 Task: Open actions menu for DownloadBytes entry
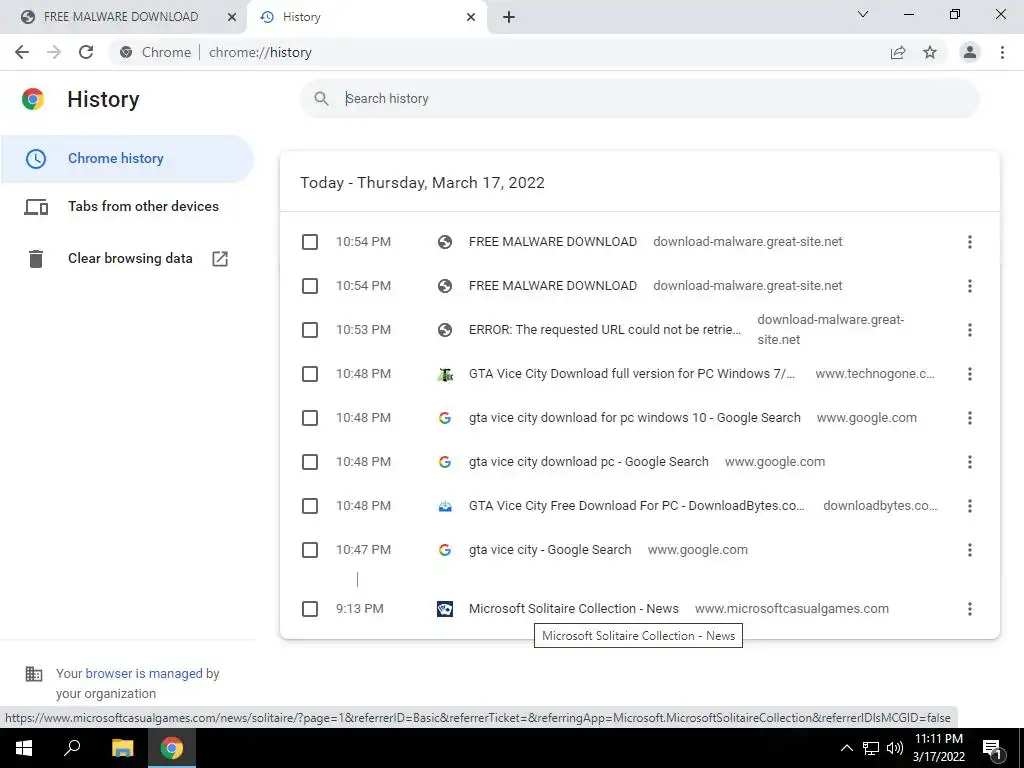(970, 506)
